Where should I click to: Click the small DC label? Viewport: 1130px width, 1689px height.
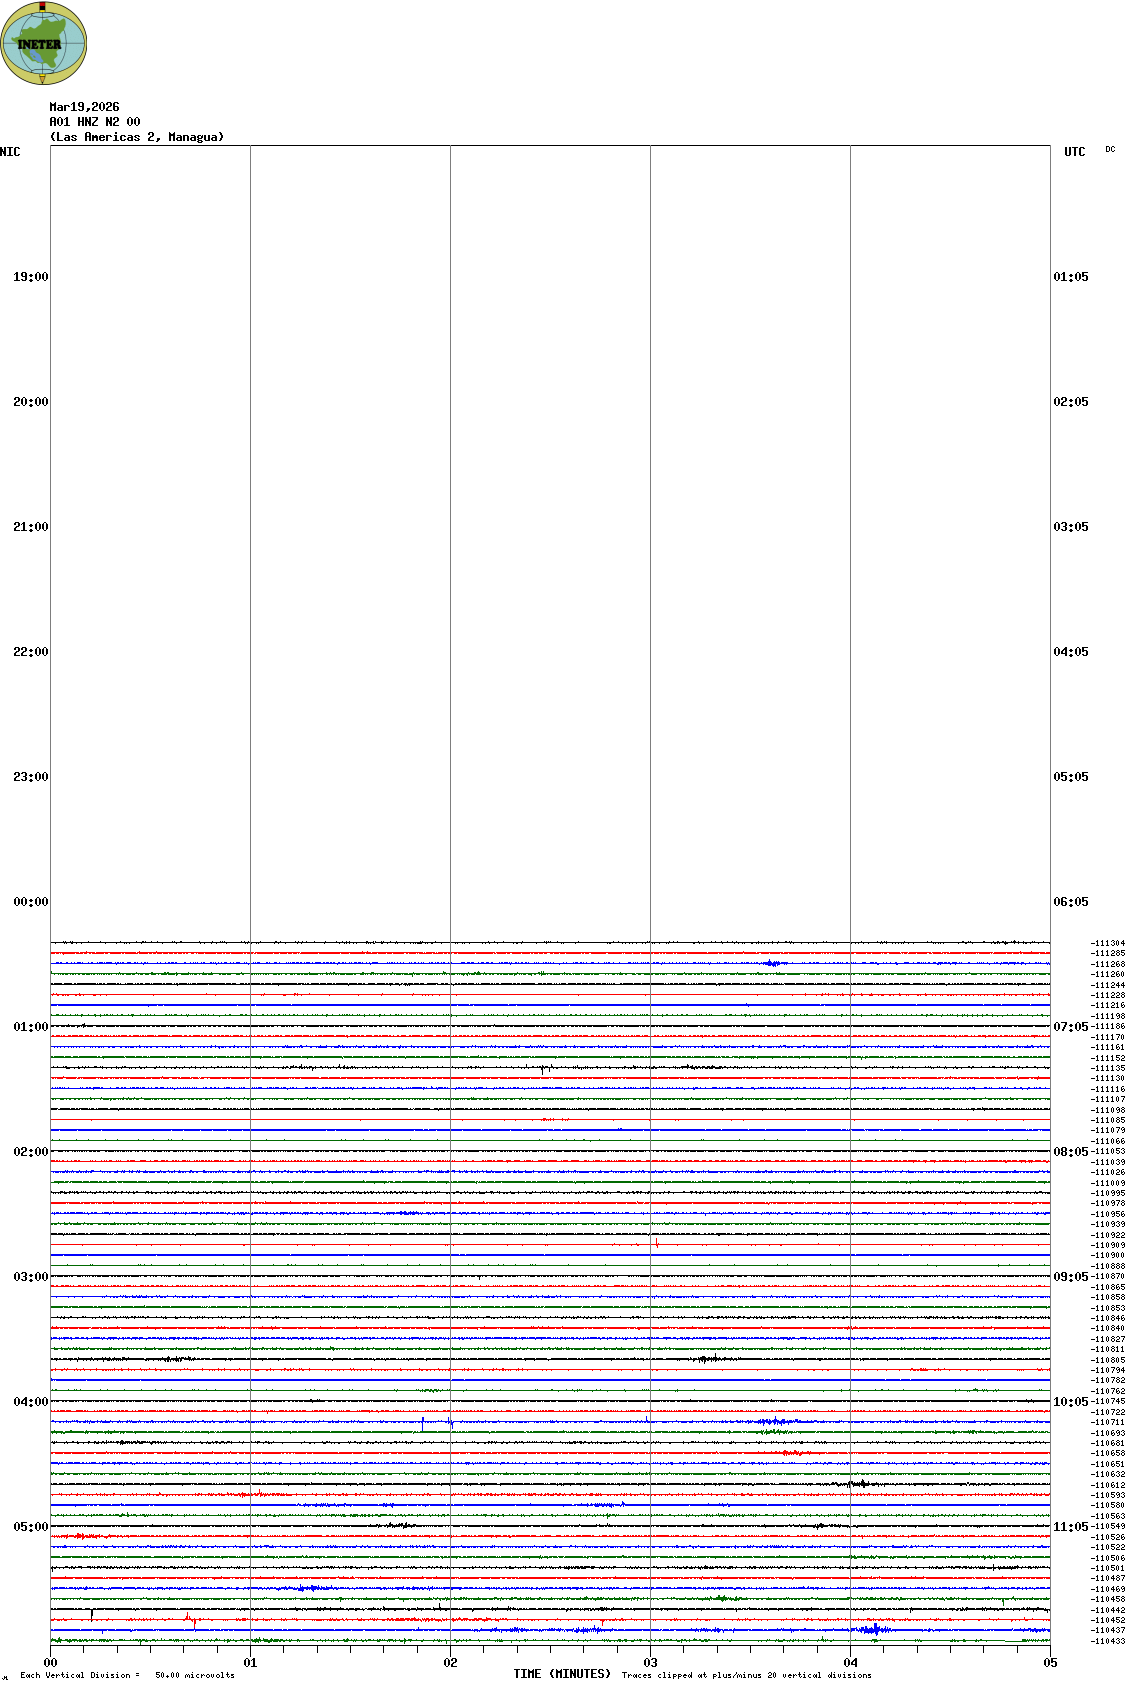1110,149
